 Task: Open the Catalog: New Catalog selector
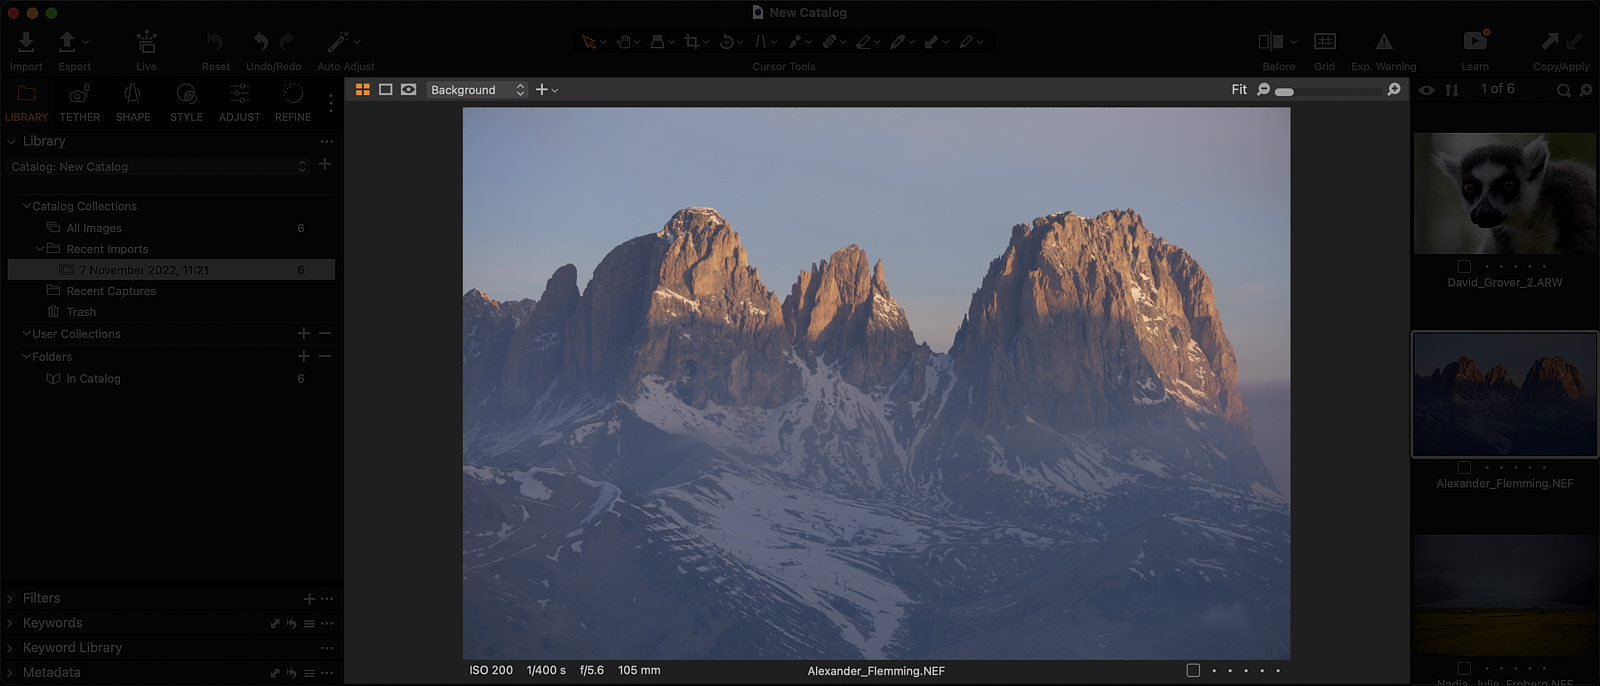click(x=159, y=167)
